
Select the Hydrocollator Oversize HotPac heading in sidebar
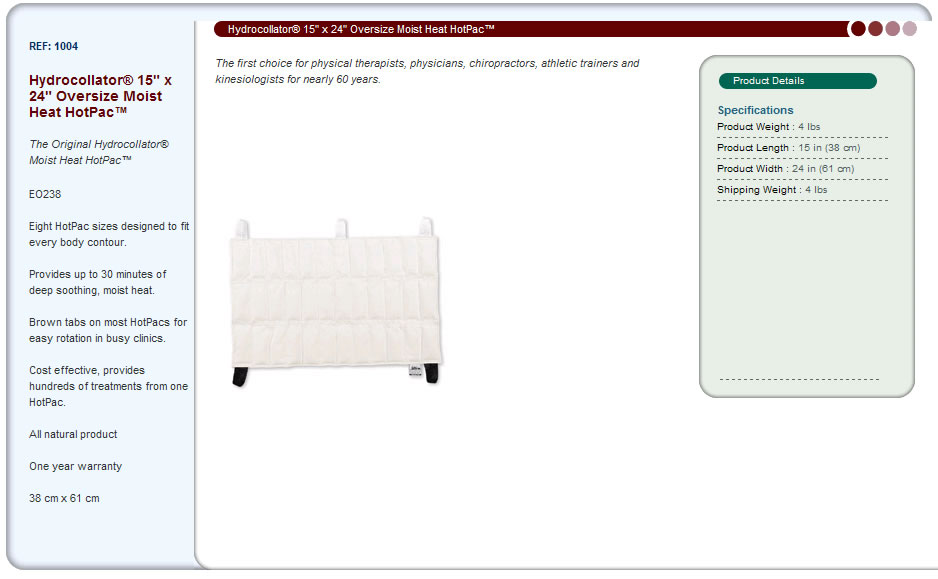(100, 96)
